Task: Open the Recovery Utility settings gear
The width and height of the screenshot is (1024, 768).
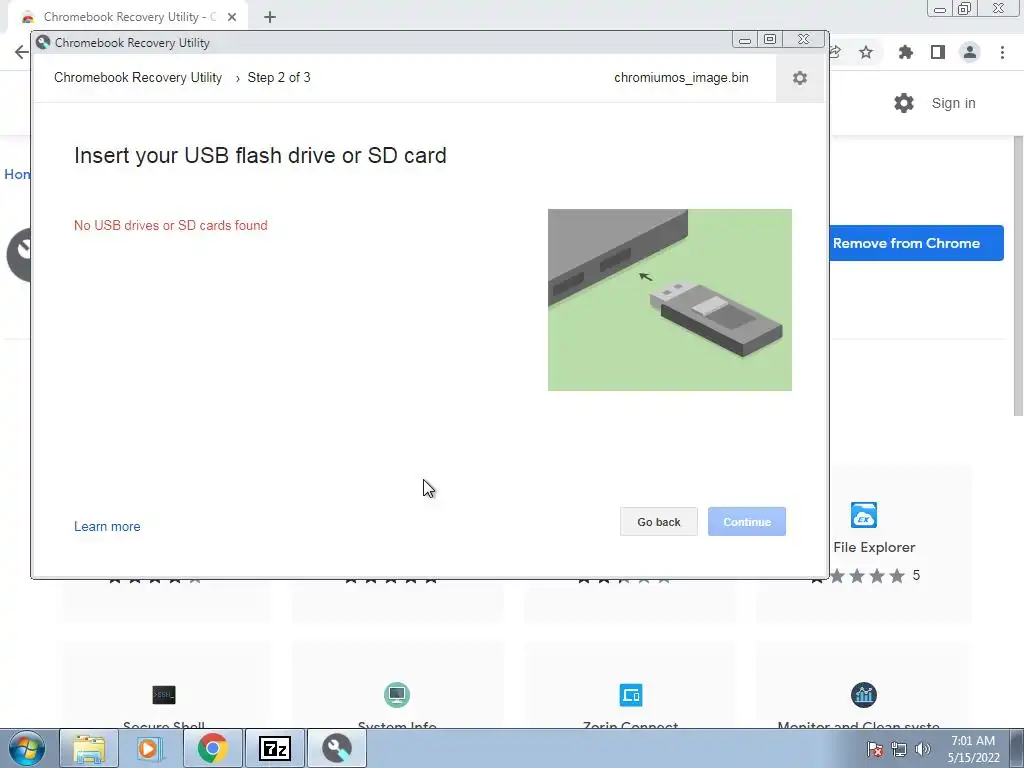Action: click(799, 78)
